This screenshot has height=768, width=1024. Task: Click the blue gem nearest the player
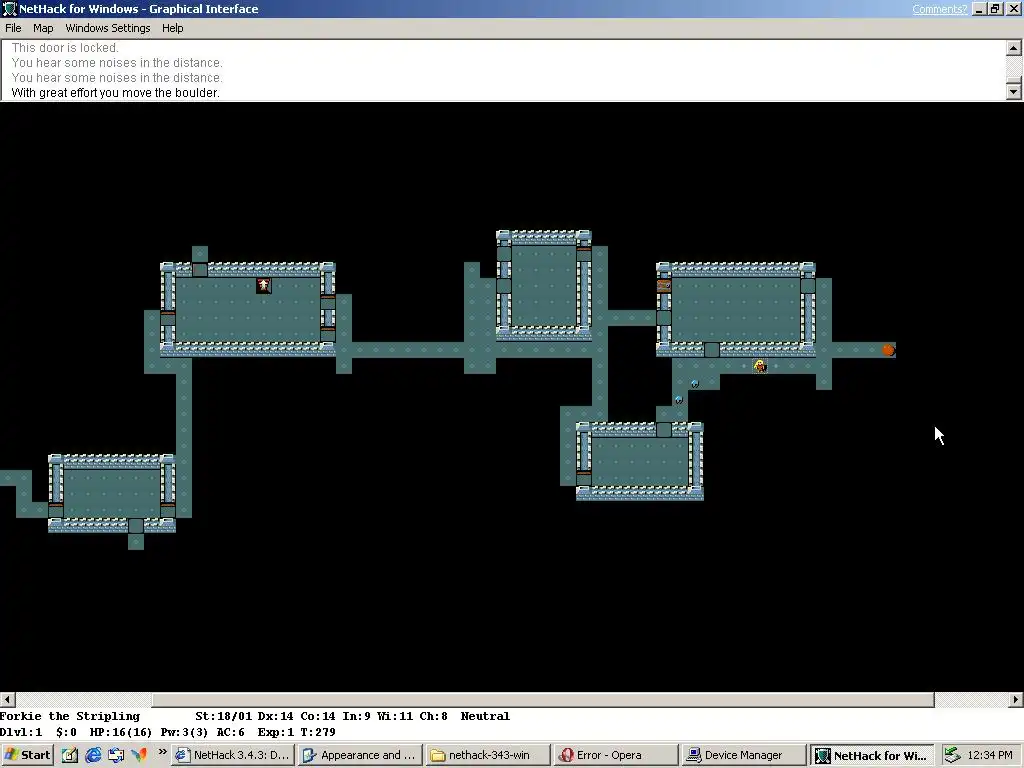[695, 384]
